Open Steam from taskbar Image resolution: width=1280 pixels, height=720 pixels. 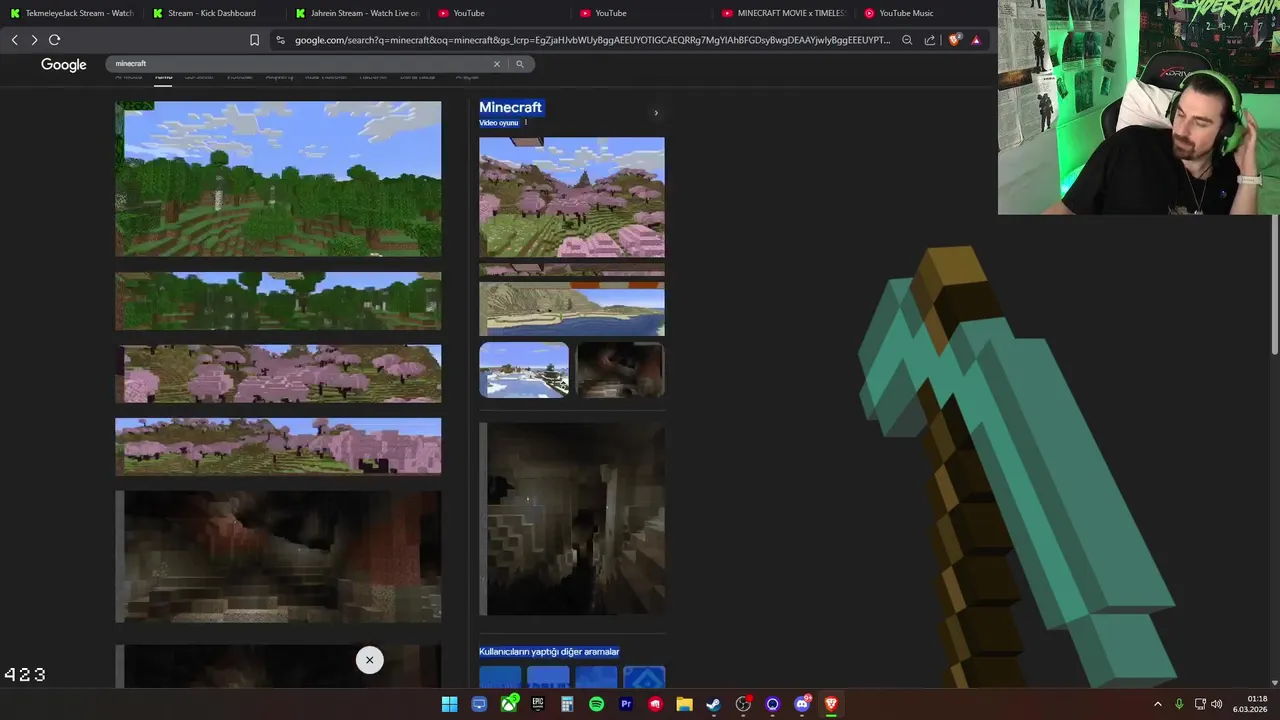coord(713,704)
